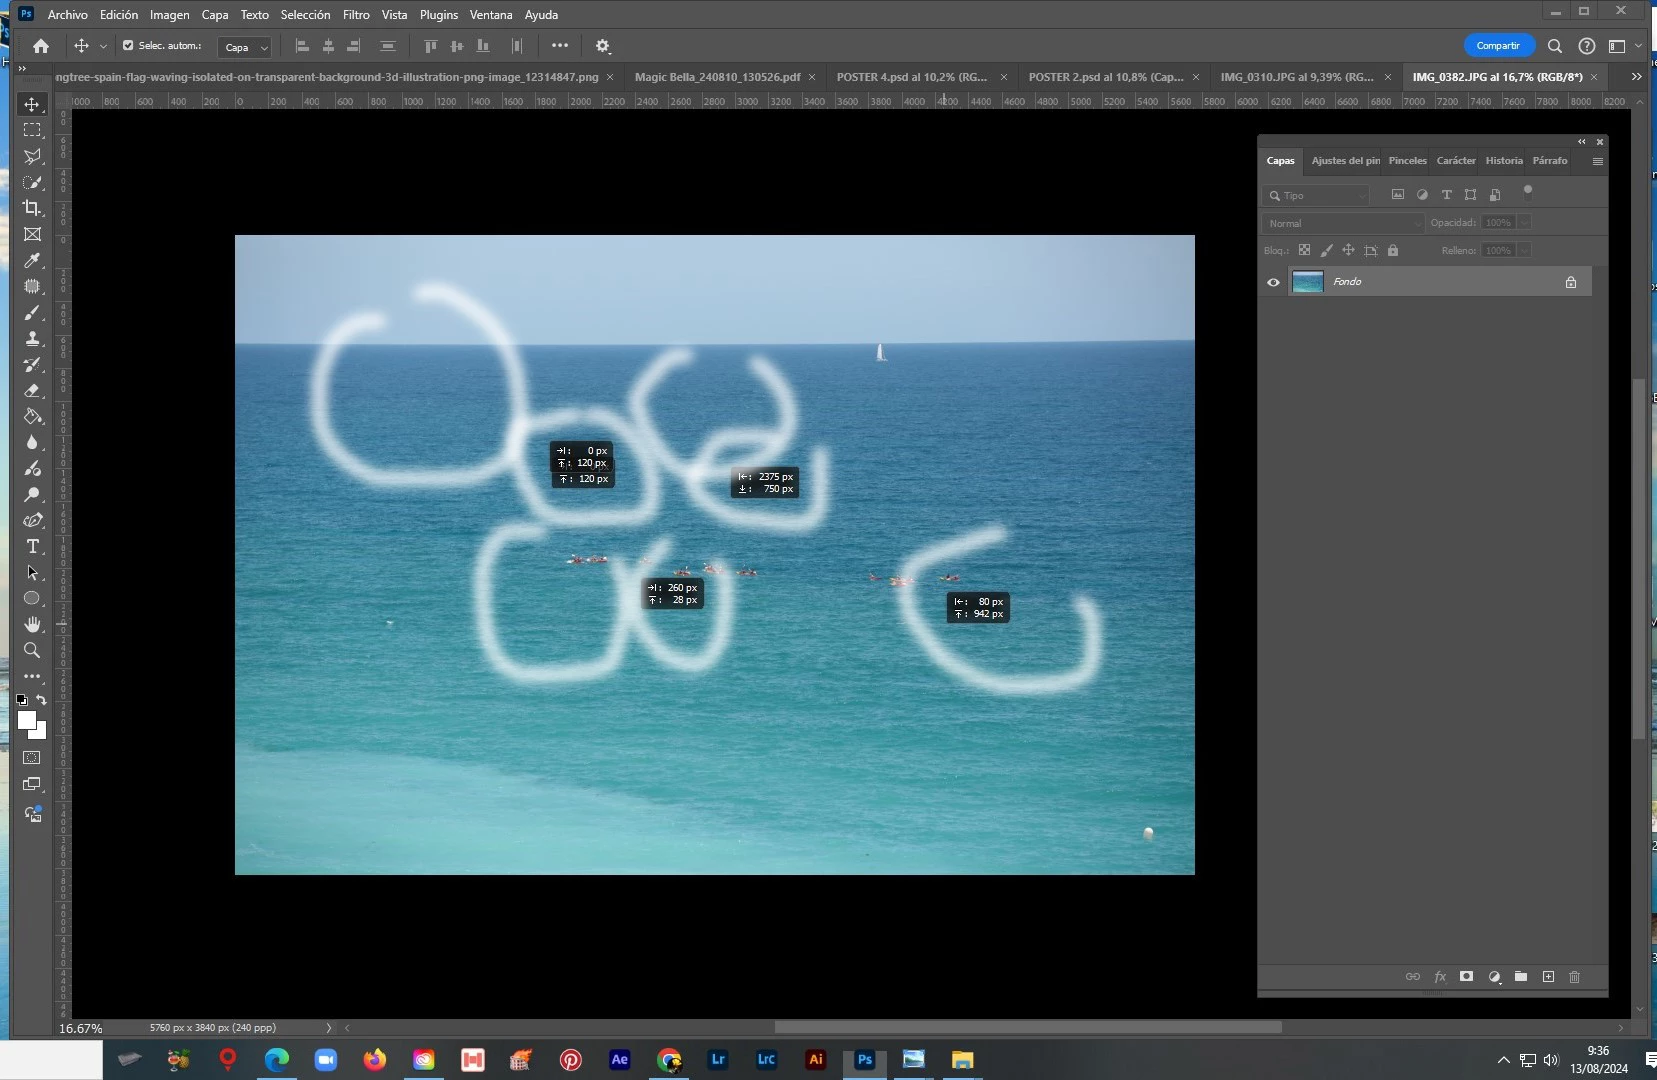Swap foreground and background colors
The height and width of the screenshot is (1080, 1657).
point(41,700)
